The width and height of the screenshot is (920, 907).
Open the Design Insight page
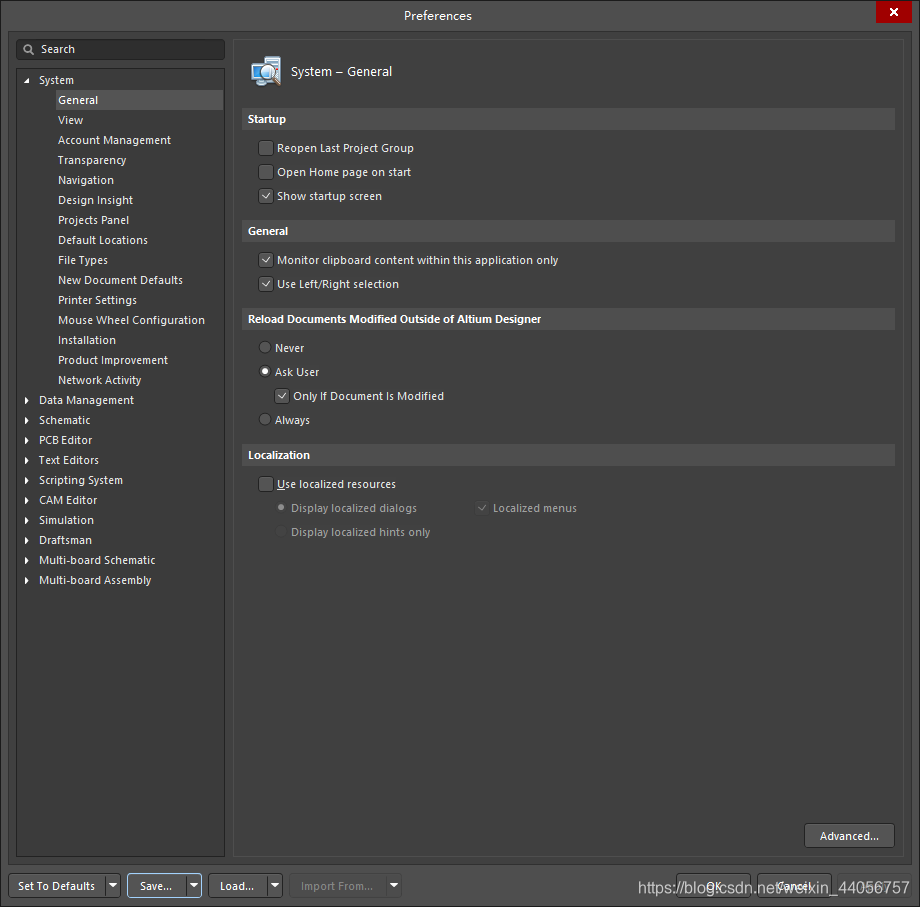pyautogui.click(x=95, y=200)
